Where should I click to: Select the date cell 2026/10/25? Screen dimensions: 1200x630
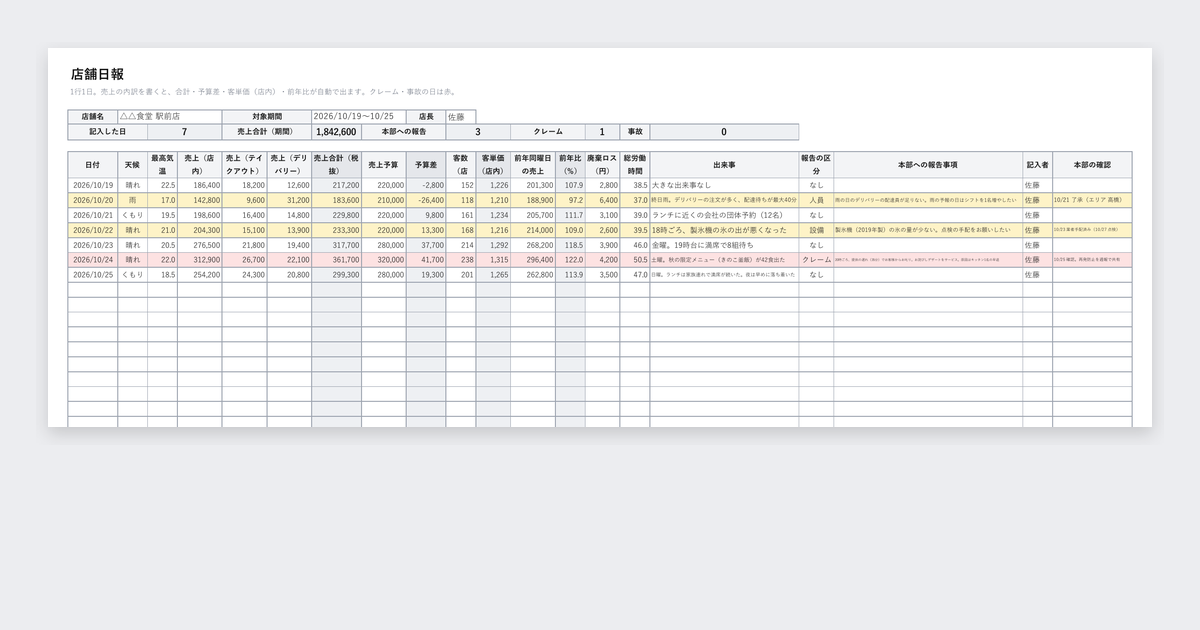pyautogui.click(x=92, y=275)
